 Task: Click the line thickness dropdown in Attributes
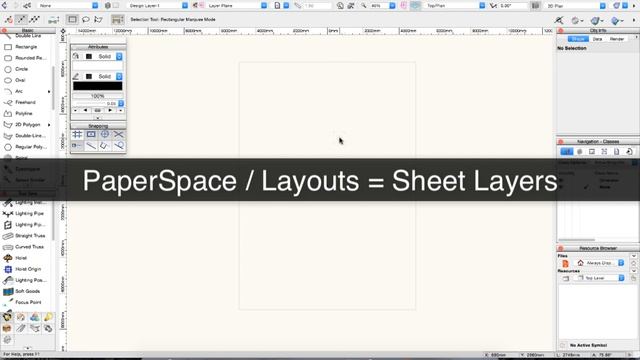(121, 103)
